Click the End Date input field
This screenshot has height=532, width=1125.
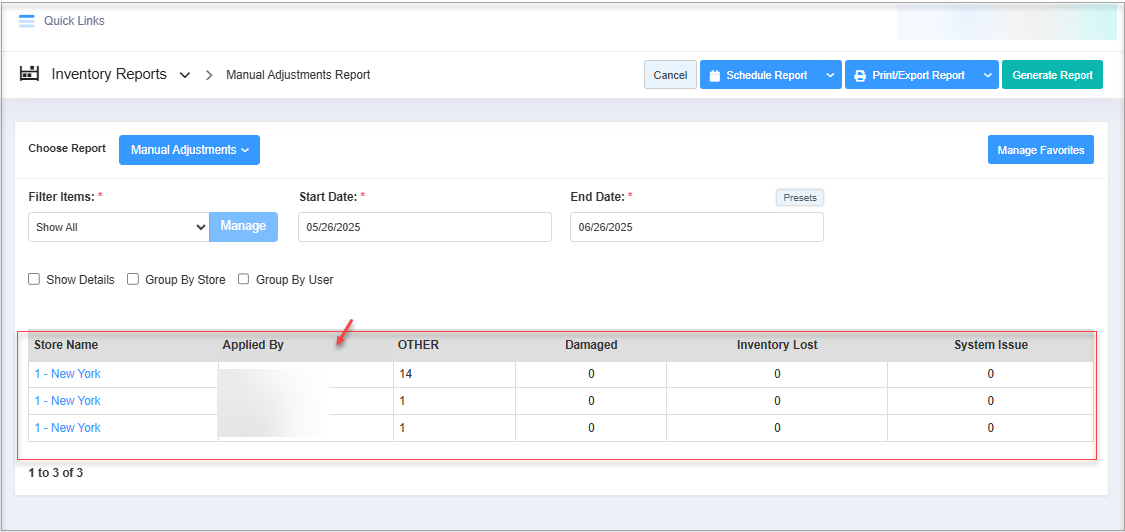696,227
